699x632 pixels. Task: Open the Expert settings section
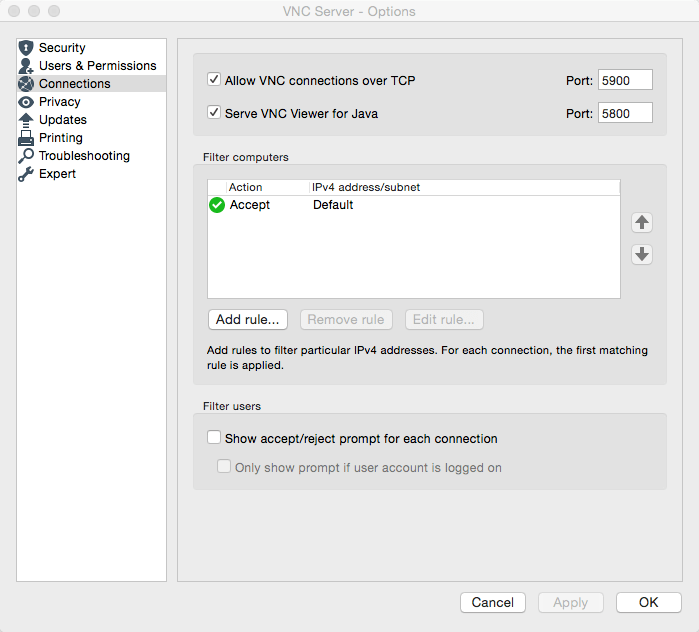[x=91, y=174]
